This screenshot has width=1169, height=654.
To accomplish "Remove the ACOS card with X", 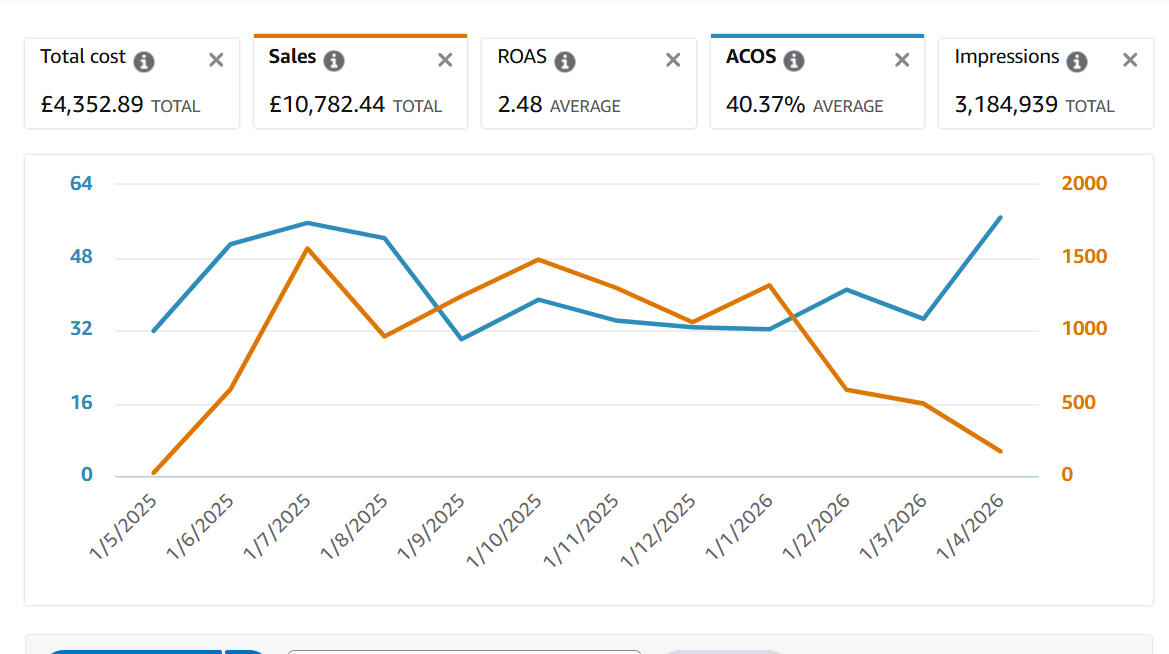I will 902,60.
